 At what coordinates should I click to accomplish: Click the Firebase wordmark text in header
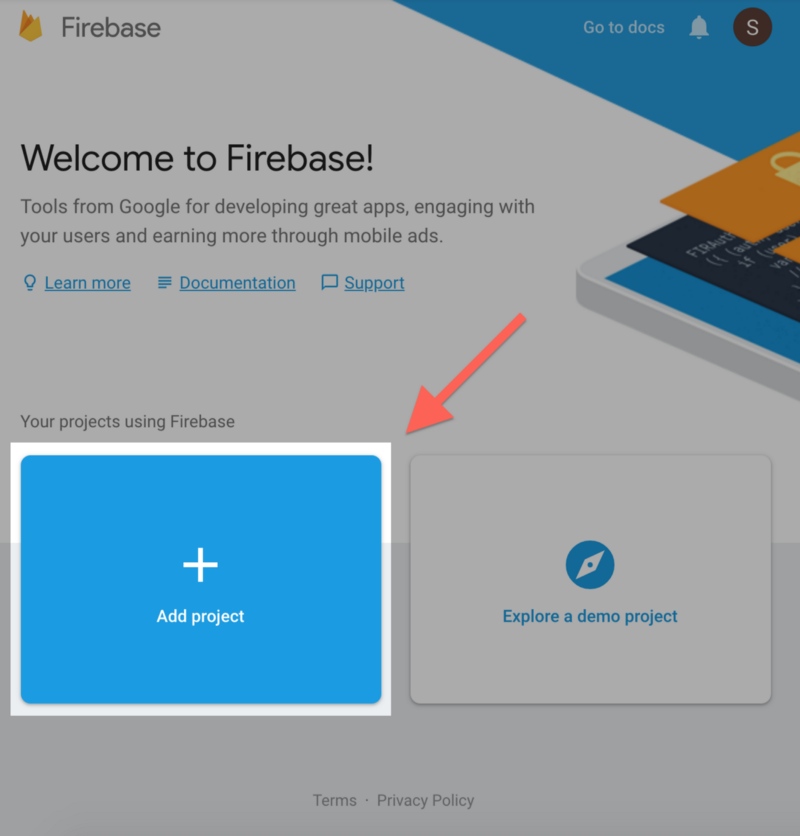(x=111, y=28)
